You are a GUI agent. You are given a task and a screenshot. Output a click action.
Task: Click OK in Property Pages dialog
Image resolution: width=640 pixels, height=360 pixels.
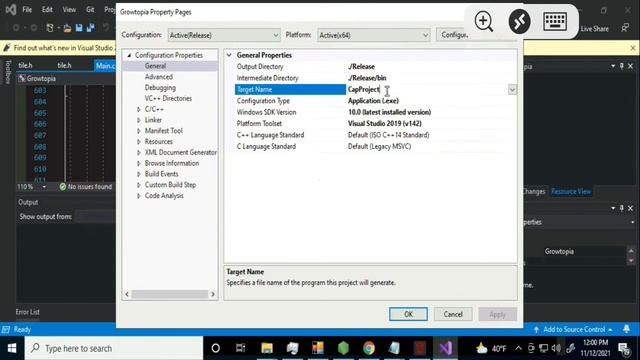point(408,314)
